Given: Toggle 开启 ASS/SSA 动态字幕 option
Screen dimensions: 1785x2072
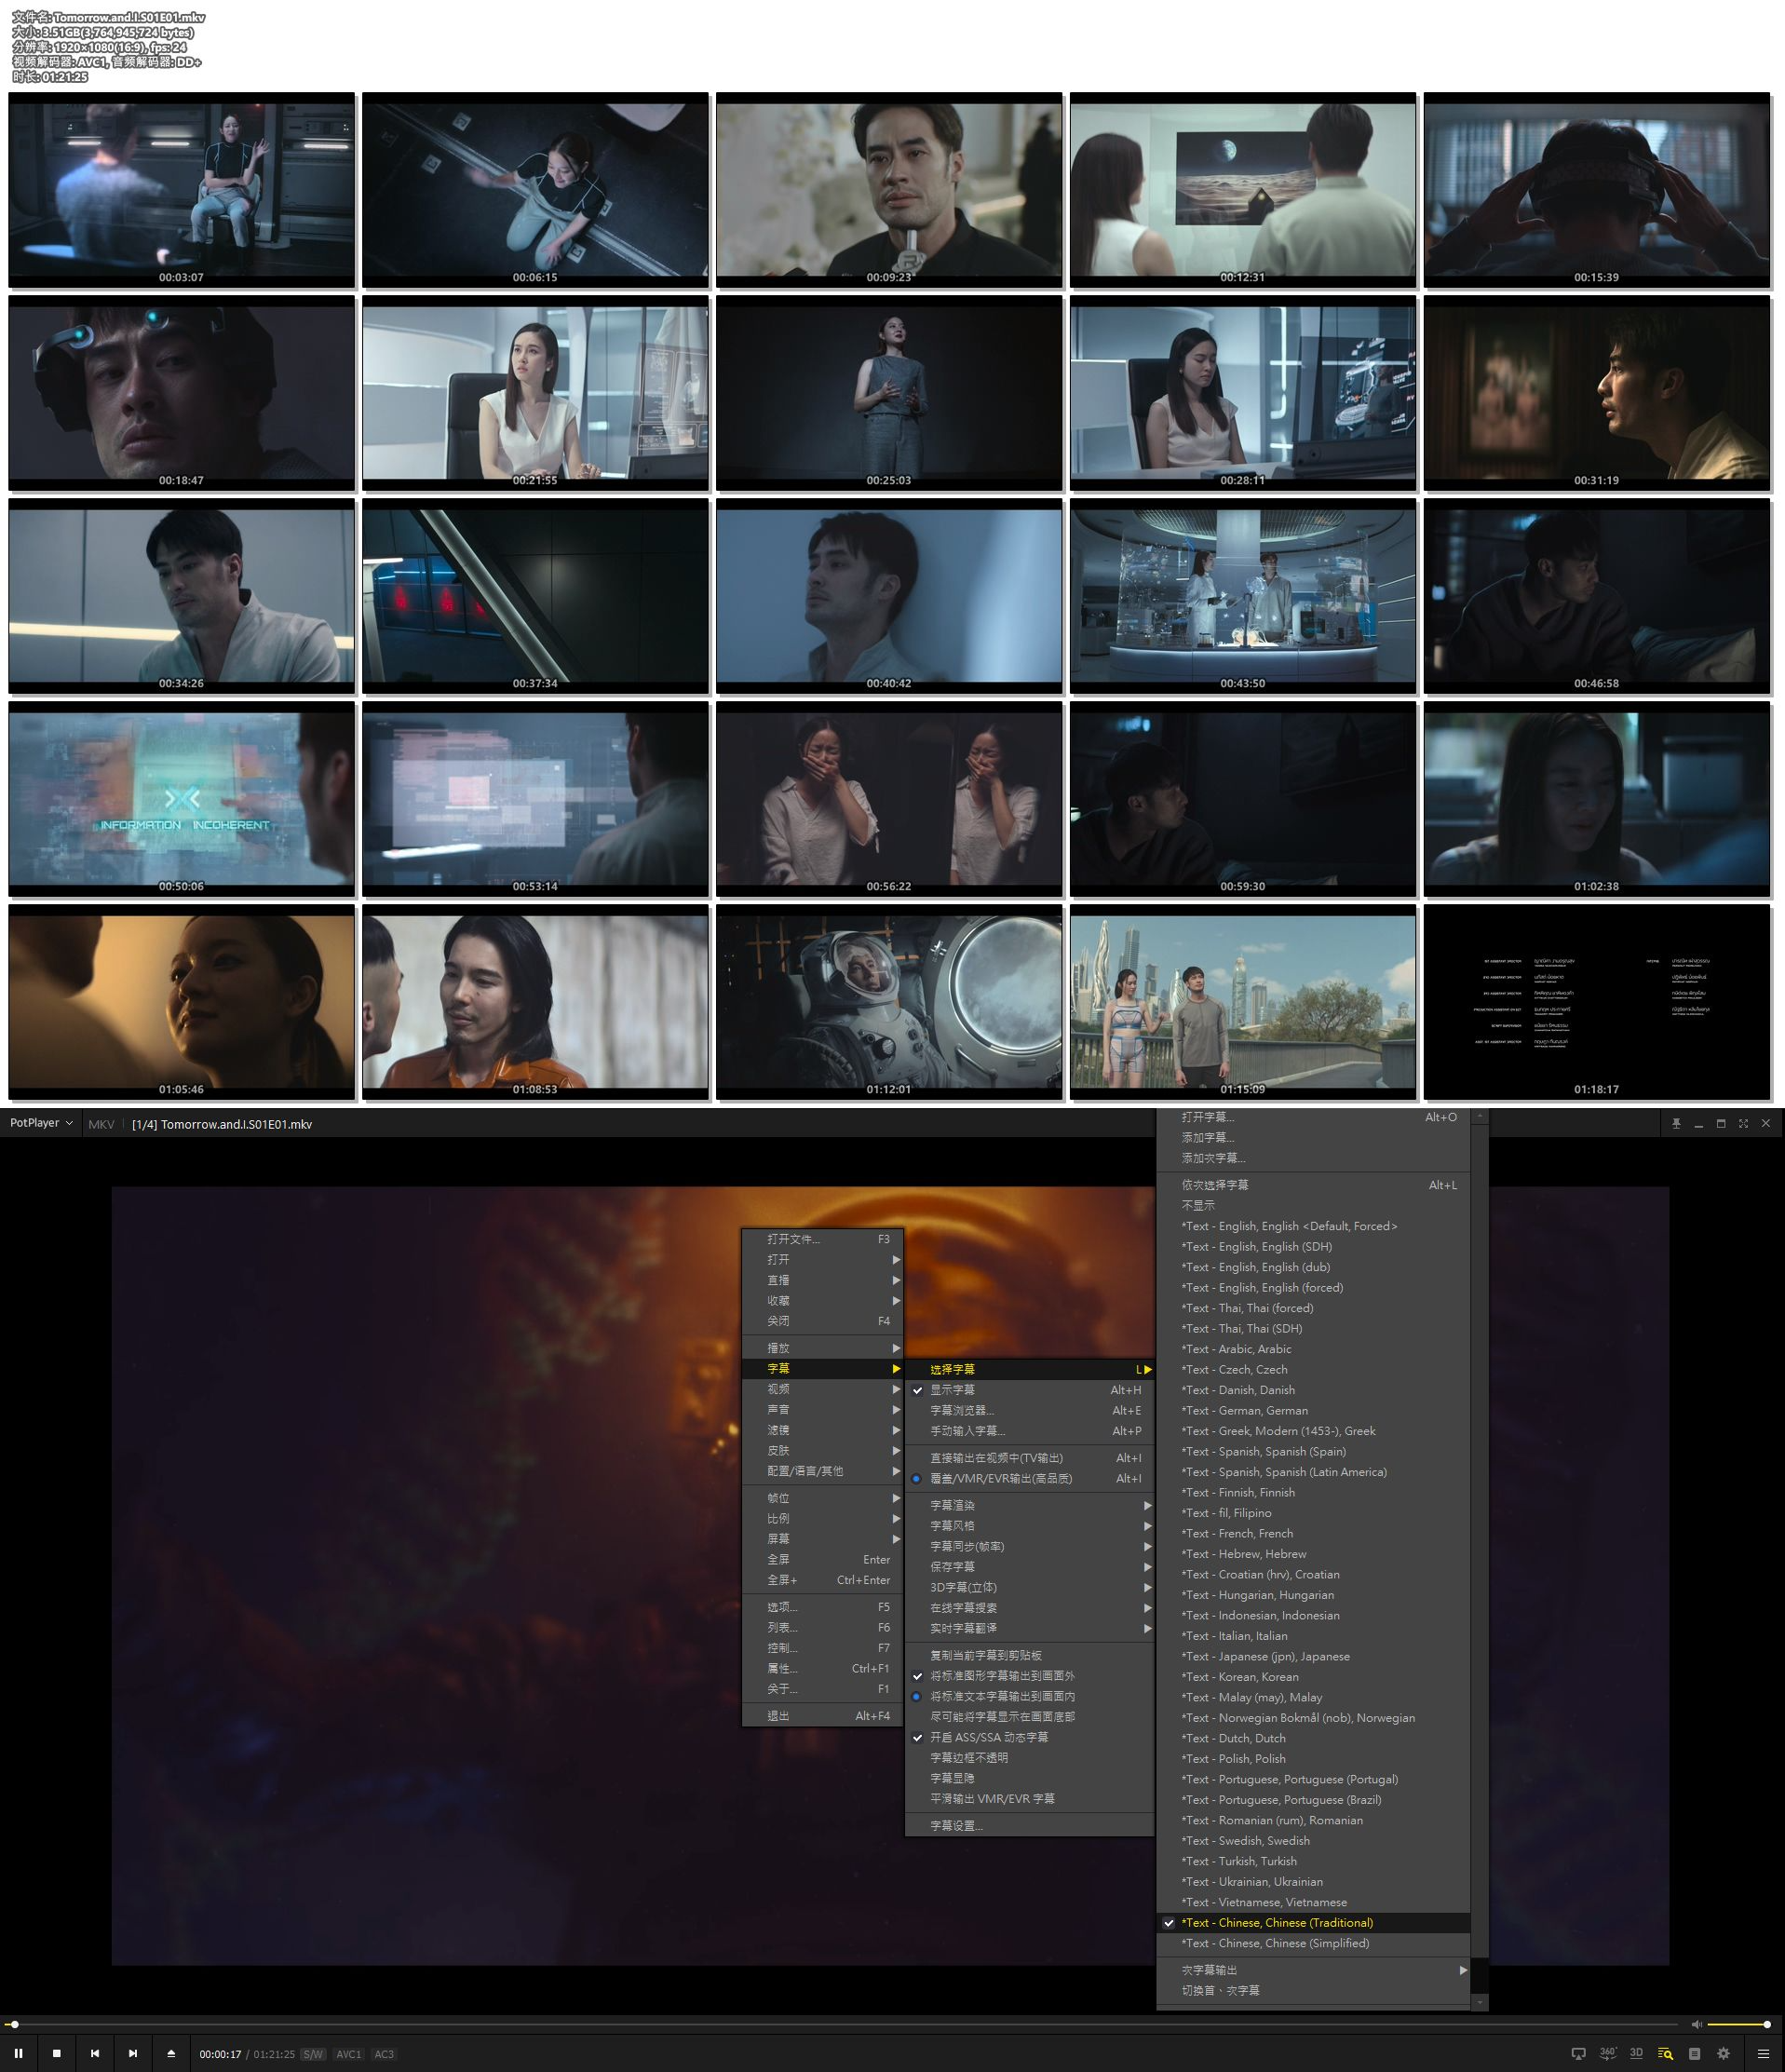Looking at the screenshot, I should (1030, 1737).
